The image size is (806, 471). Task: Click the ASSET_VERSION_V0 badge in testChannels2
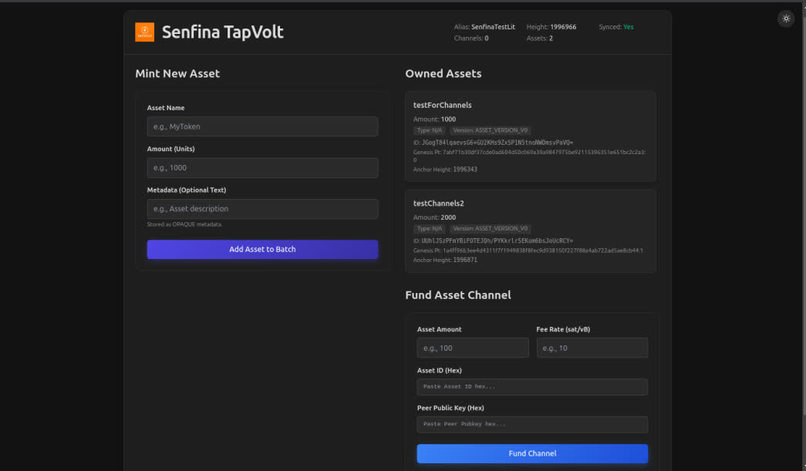point(490,228)
